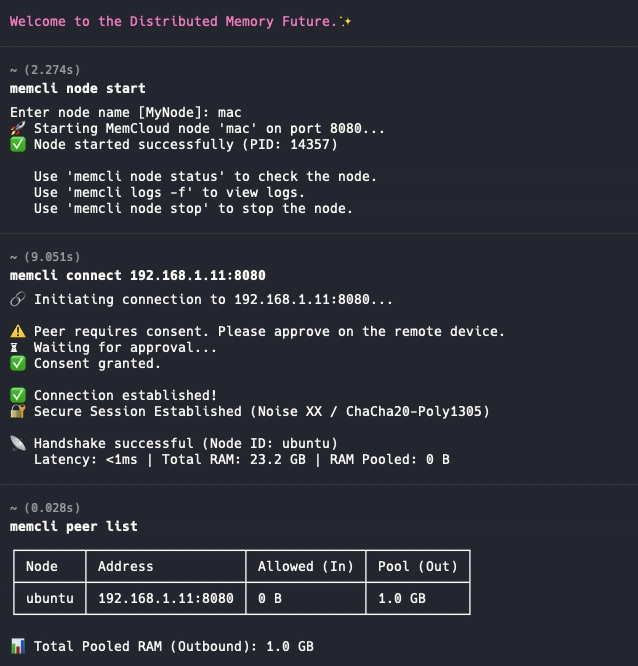The height and width of the screenshot is (666, 638).
Task: Click the green check beside Connection established
Action: (x=17, y=396)
